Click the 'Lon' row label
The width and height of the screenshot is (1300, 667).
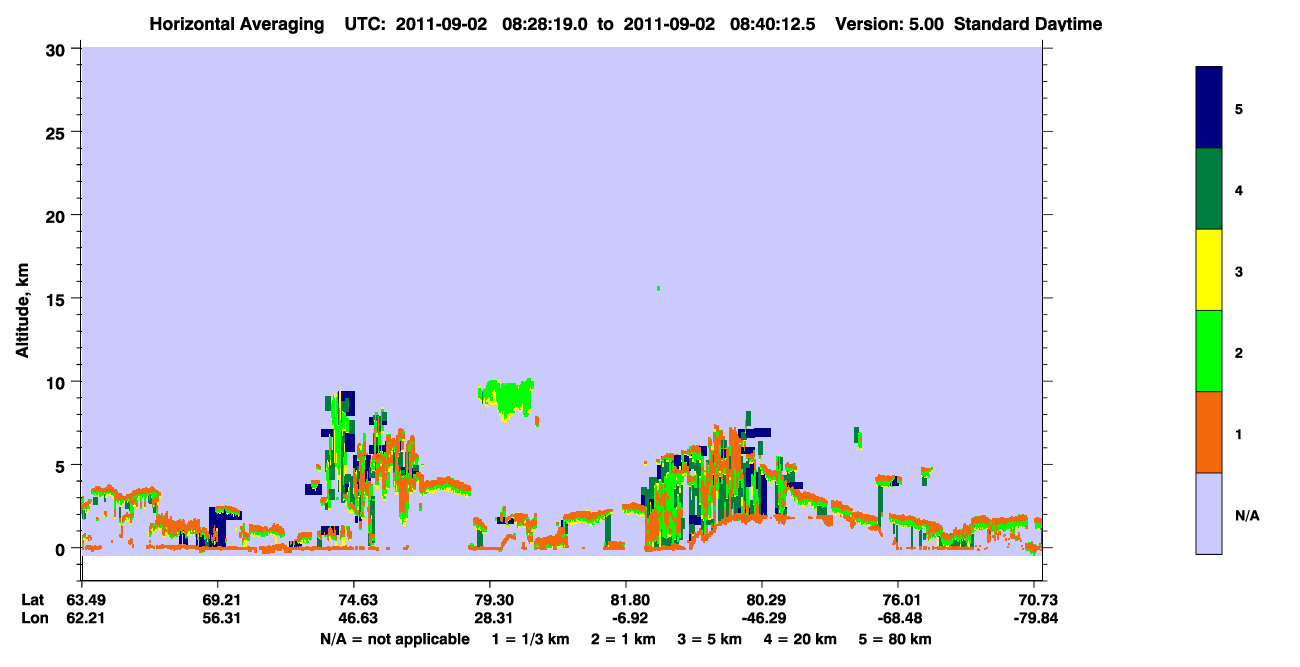click(x=34, y=618)
